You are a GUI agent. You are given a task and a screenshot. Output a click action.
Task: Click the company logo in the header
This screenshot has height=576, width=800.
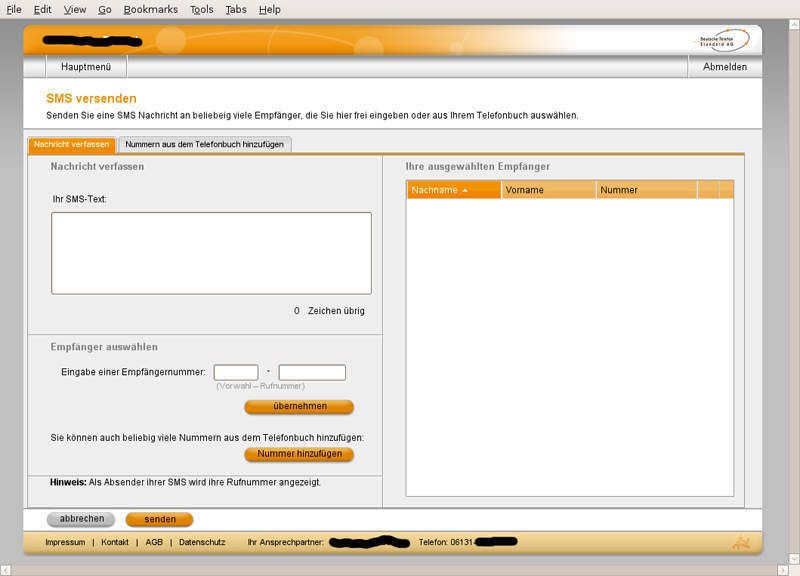[722, 40]
